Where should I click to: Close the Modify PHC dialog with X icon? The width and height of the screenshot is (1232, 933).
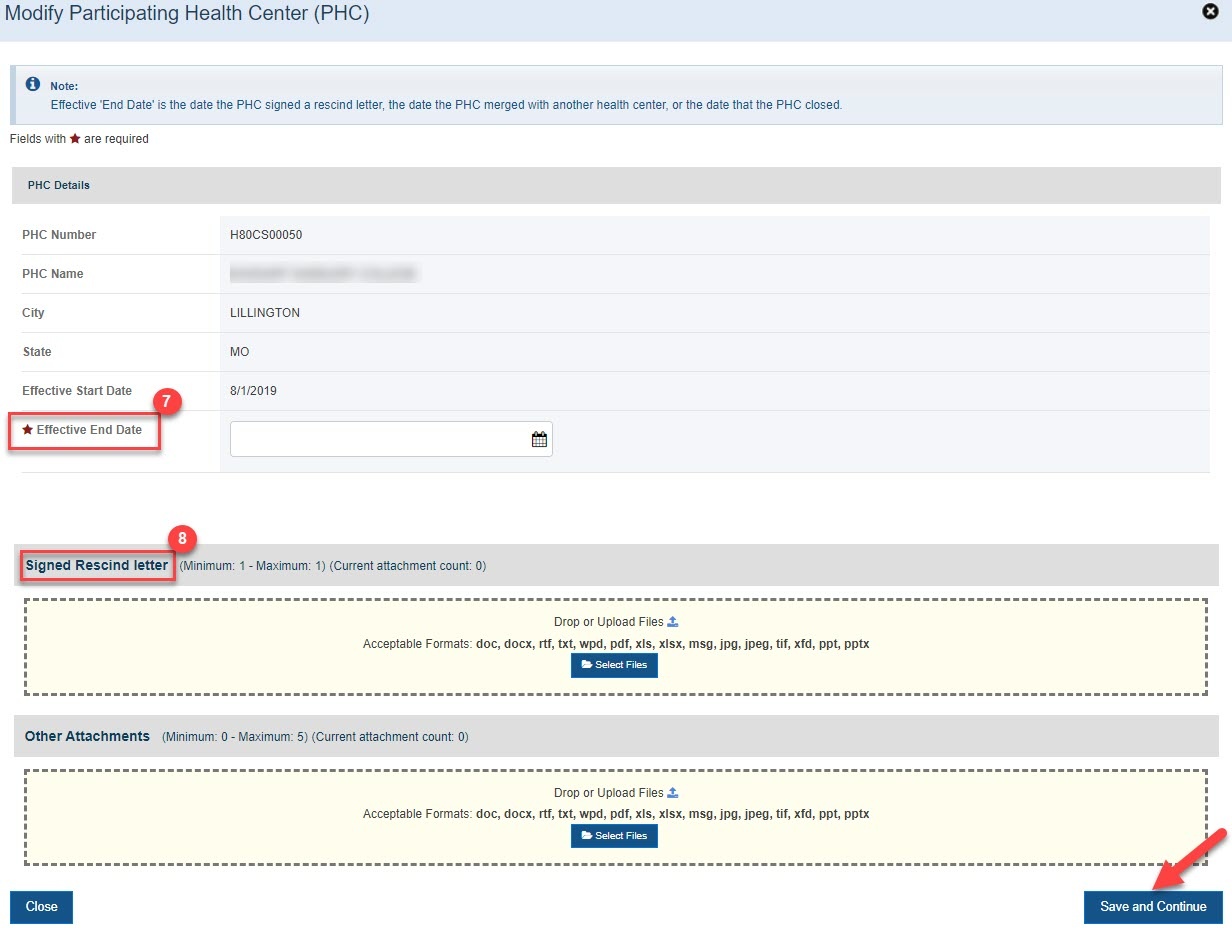(x=1208, y=12)
